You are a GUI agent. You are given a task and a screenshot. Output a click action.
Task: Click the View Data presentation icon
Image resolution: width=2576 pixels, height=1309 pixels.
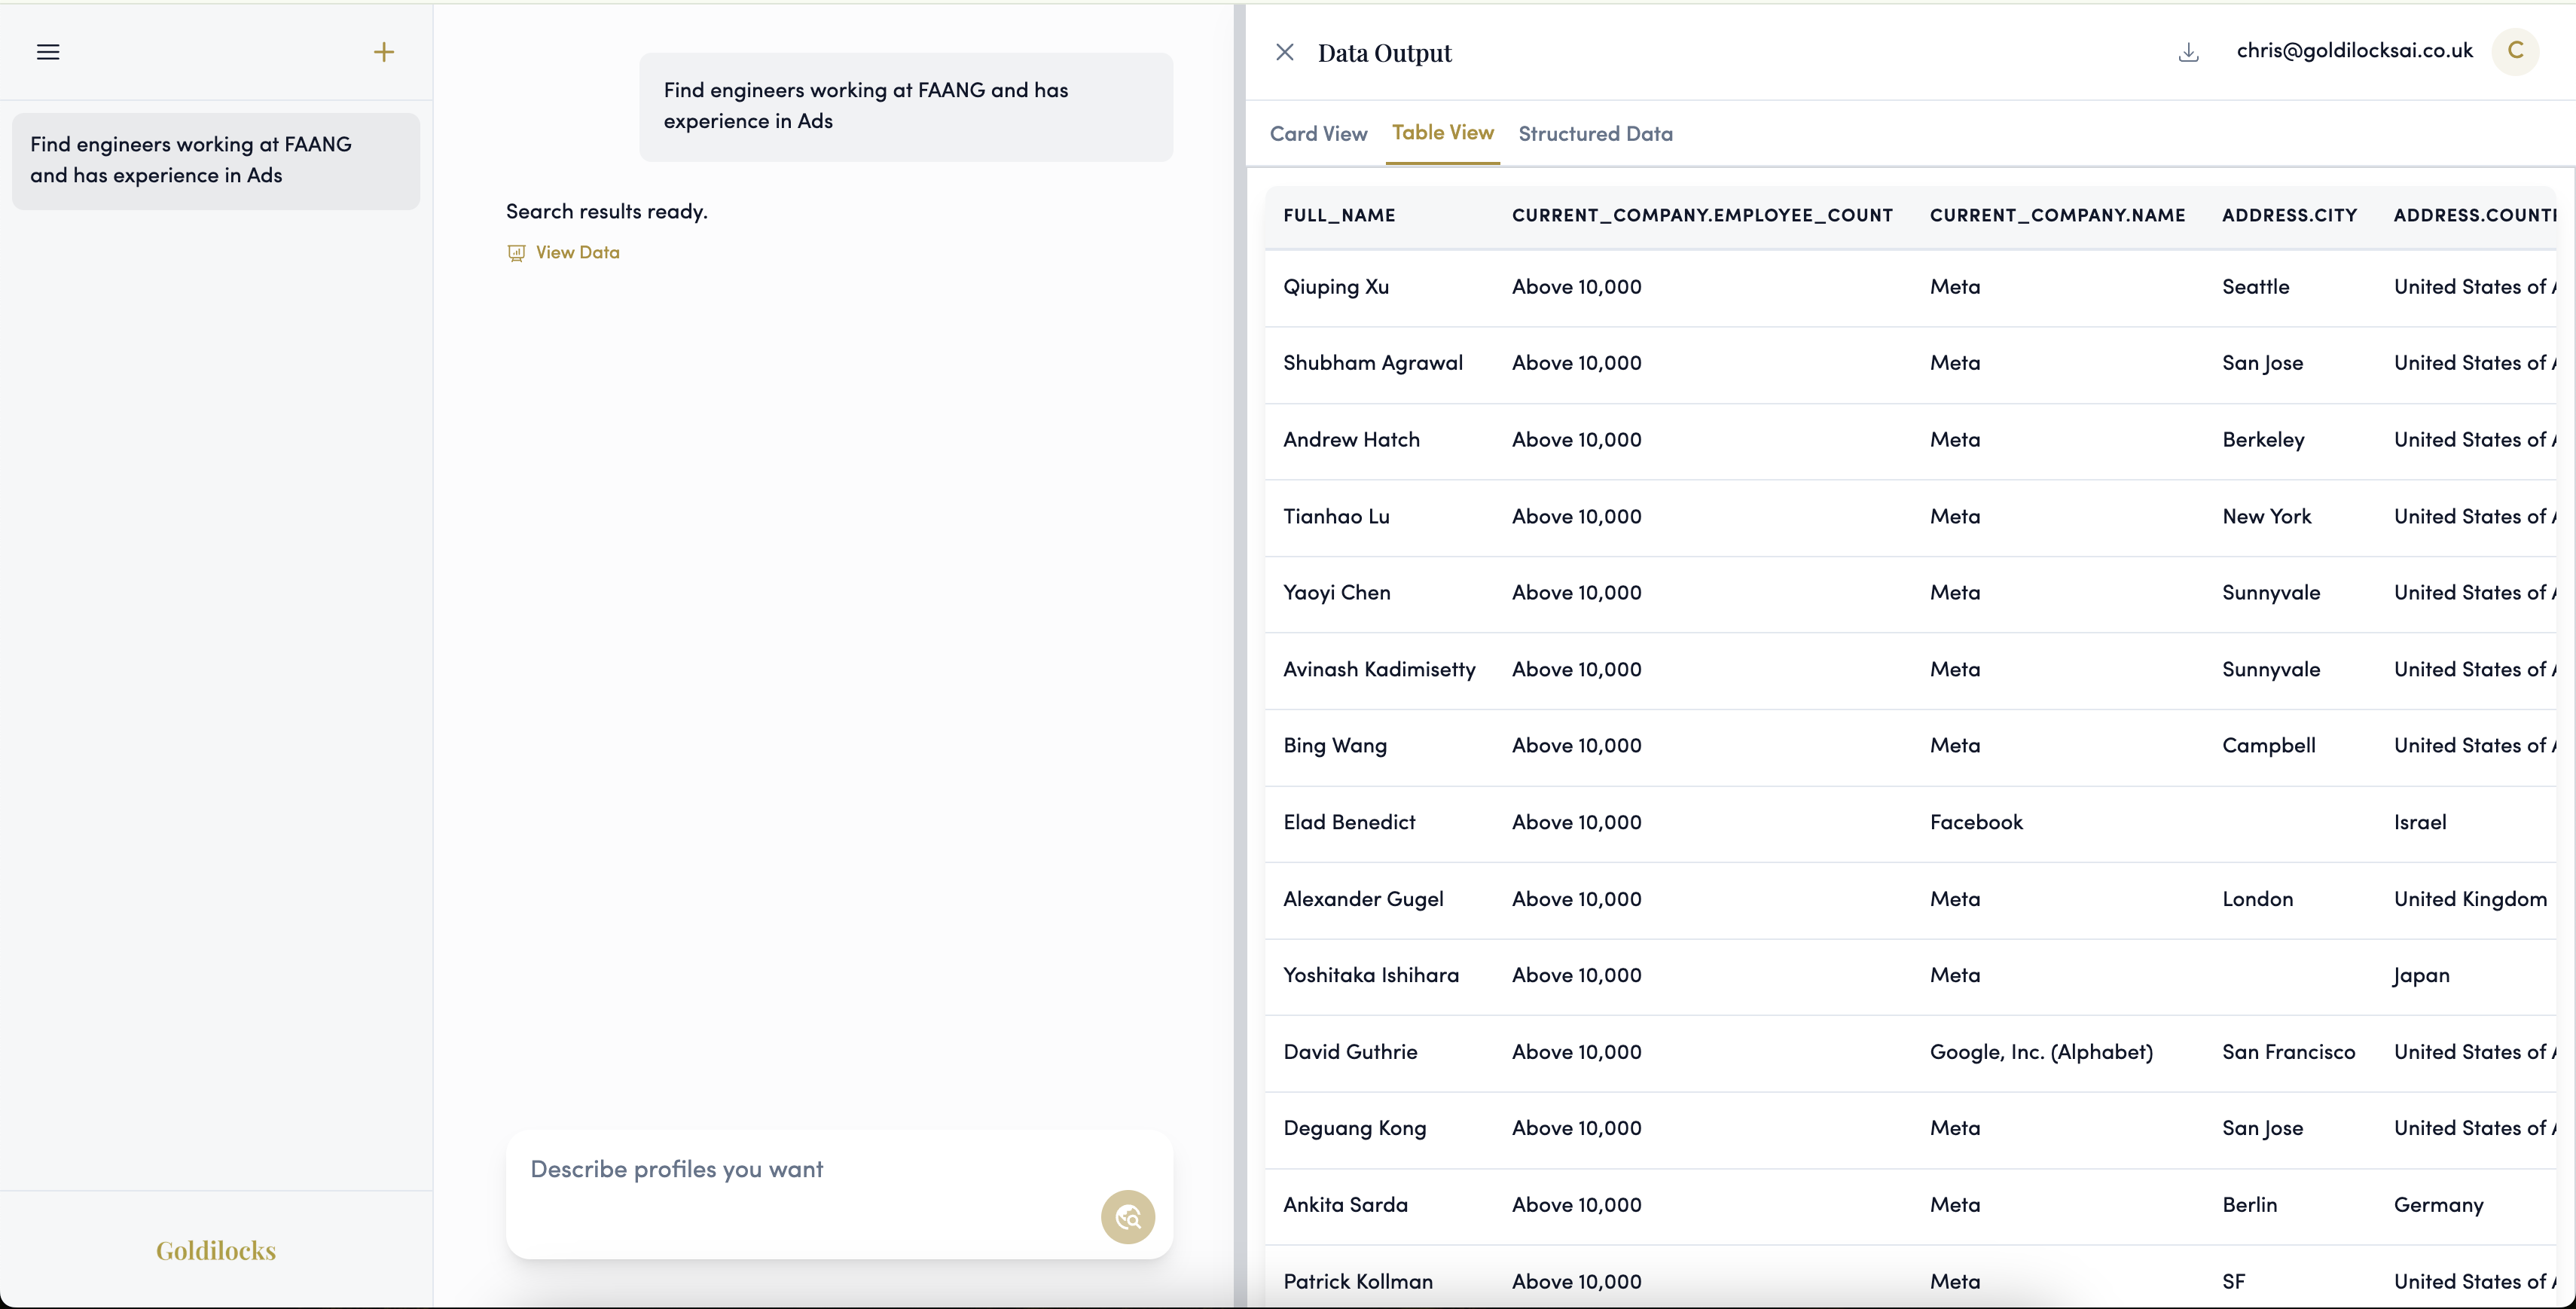point(516,253)
